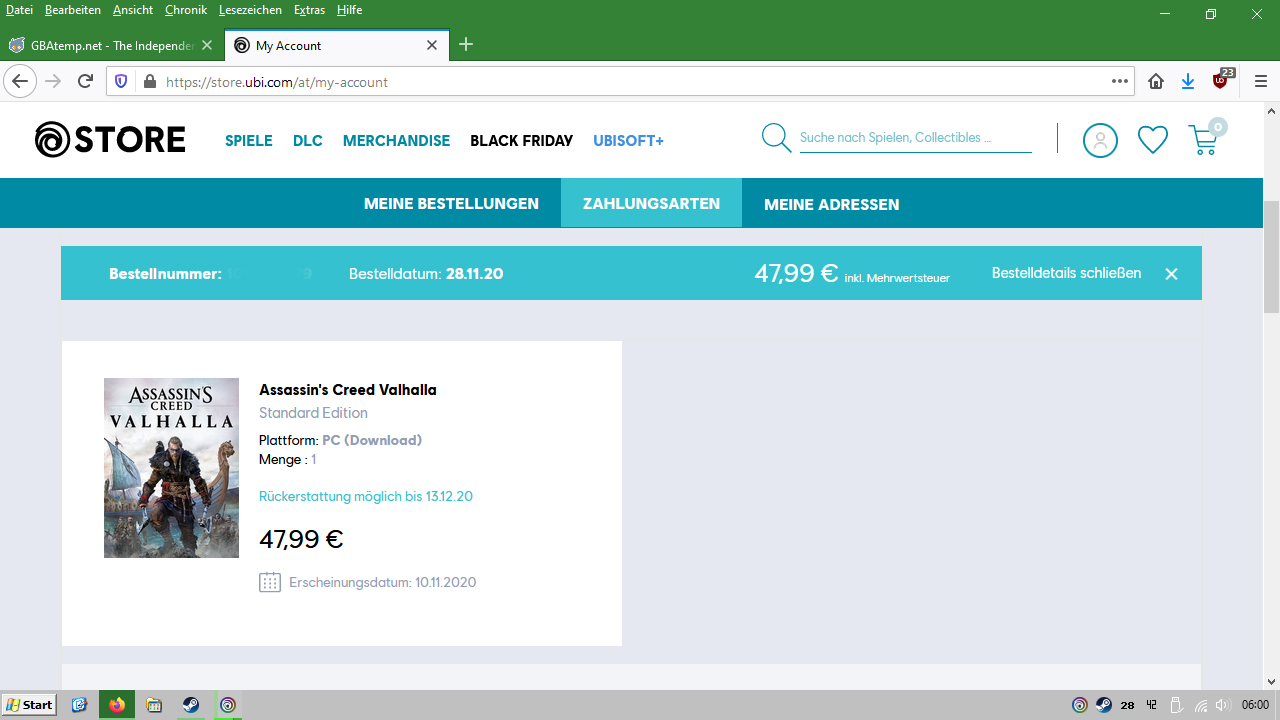The image size is (1280, 720).
Task: Open the BLACK FRIDAY deals link
Action: coord(522,141)
